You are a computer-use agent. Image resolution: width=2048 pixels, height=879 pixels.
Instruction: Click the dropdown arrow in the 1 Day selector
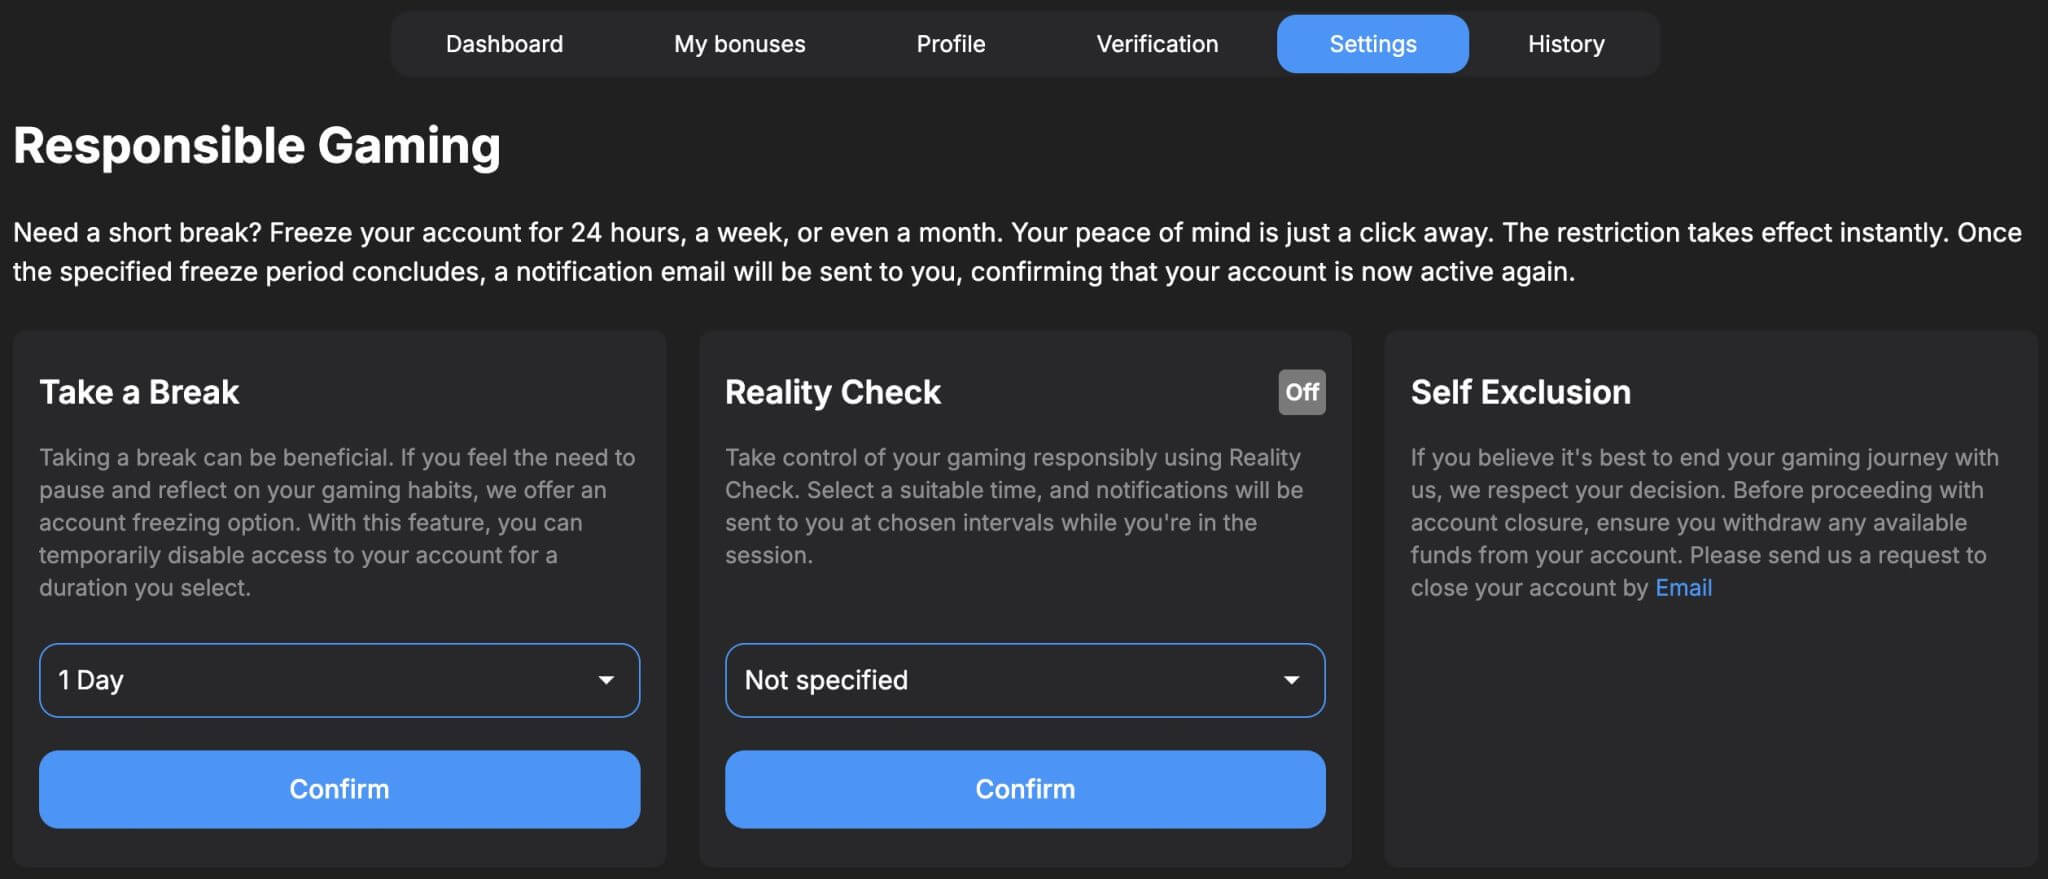coord(606,680)
